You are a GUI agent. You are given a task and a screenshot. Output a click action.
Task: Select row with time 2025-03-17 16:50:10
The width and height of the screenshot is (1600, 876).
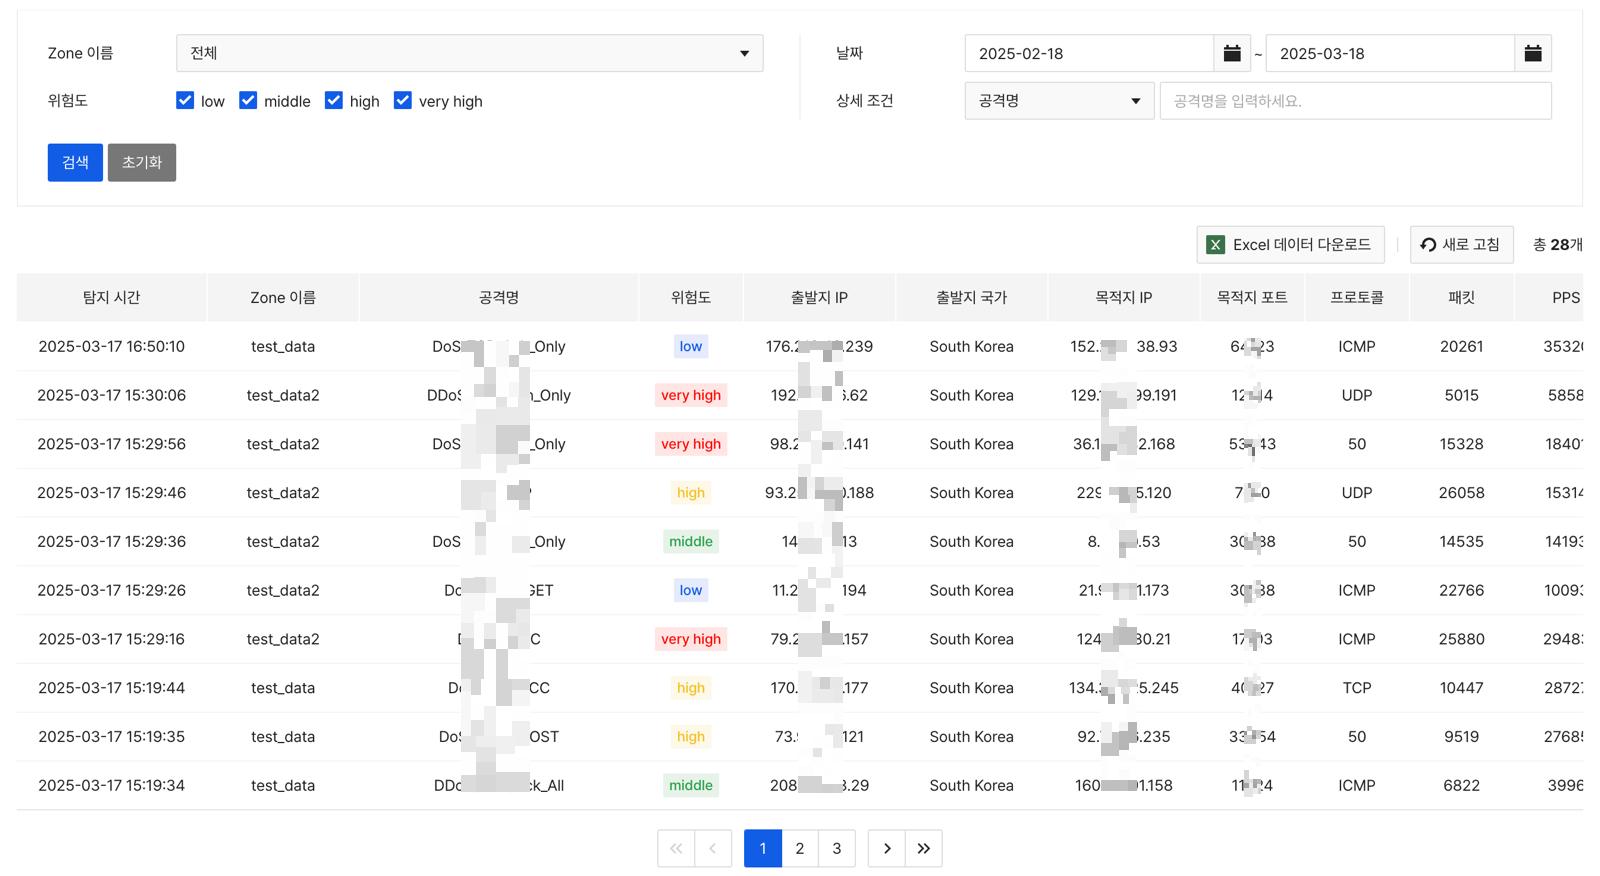coord(800,347)
